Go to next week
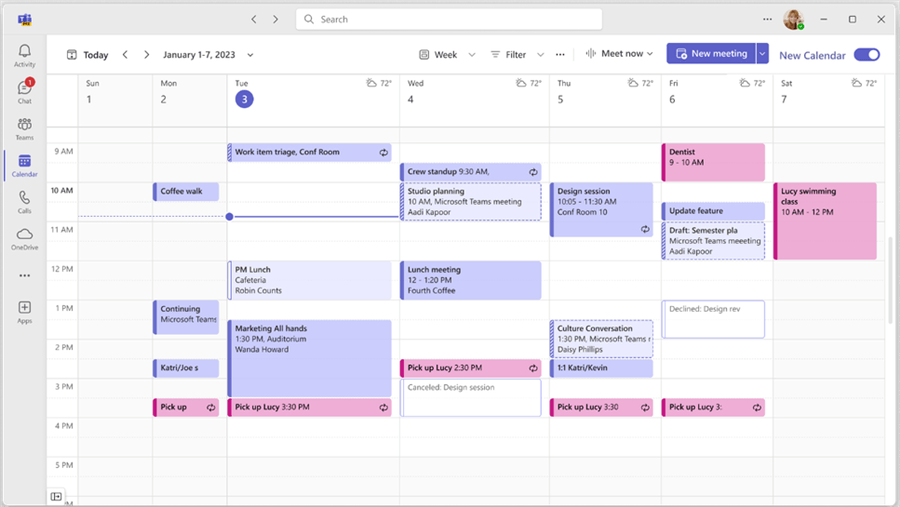 (146, 55)
